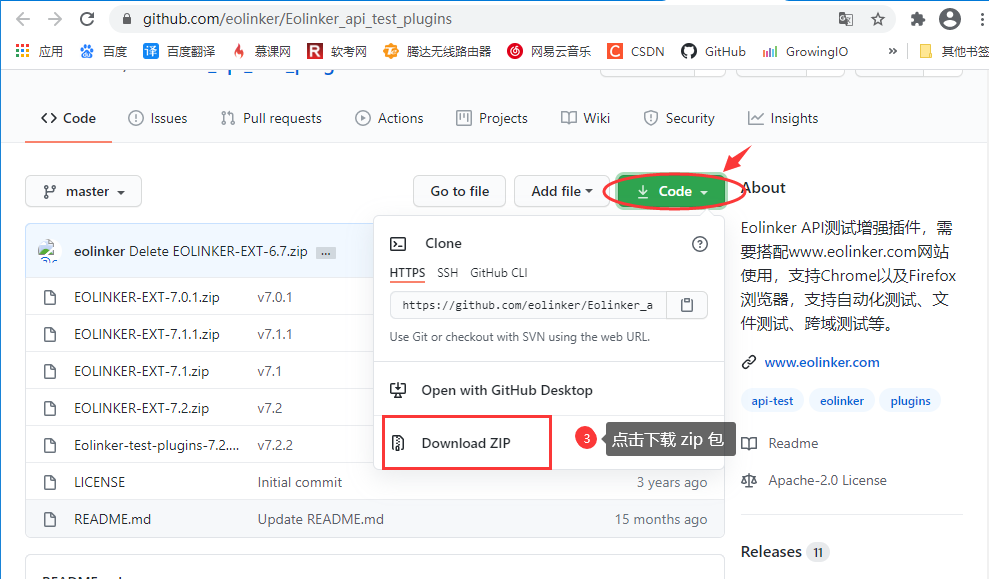Open the Add file dropdown

tap(561, 191)
